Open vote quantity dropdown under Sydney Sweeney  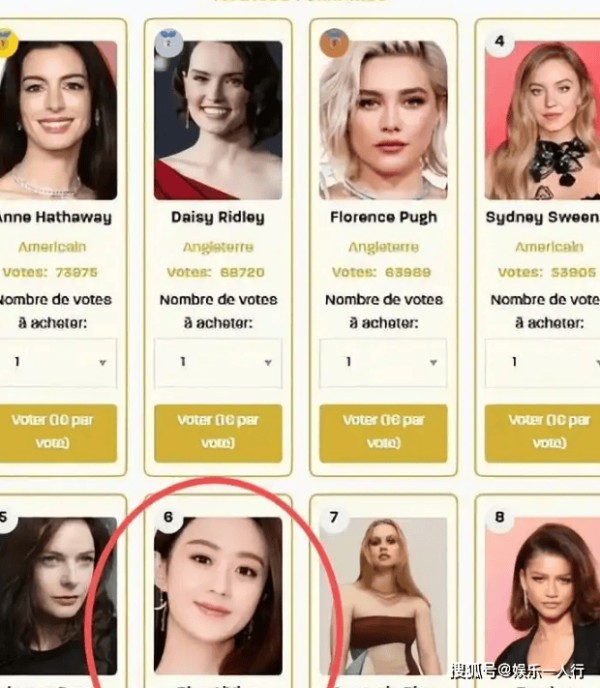click(543, 362)
